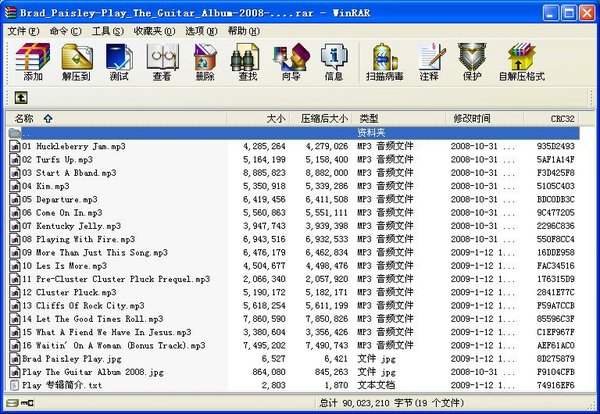
Task: Click CRC32 value 935D2493
Action: pyautogui.click(x=556, y=146)
